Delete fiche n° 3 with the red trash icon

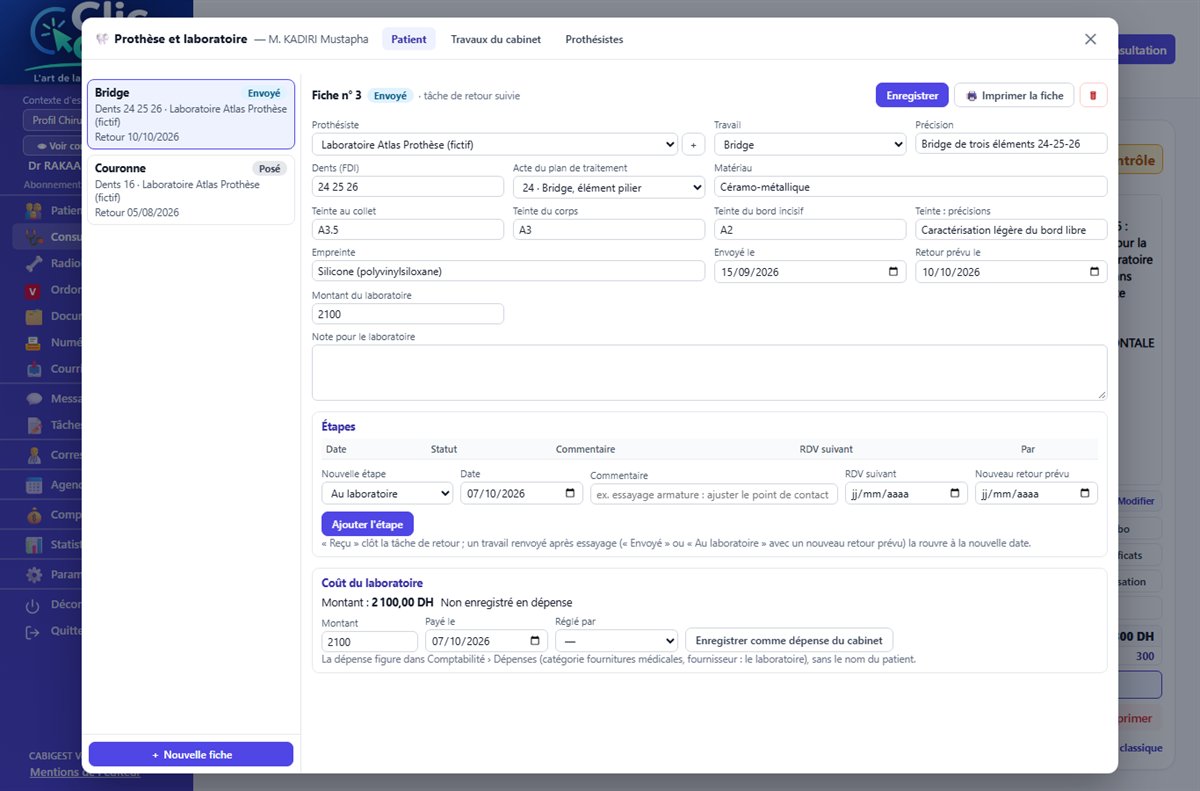click(1093, 95)
